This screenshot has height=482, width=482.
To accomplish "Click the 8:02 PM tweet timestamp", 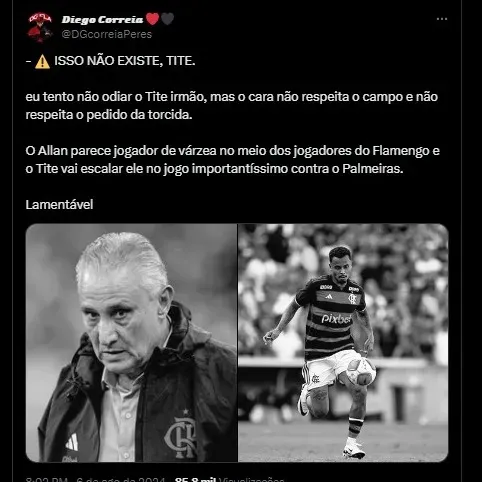I will (47, 479).
